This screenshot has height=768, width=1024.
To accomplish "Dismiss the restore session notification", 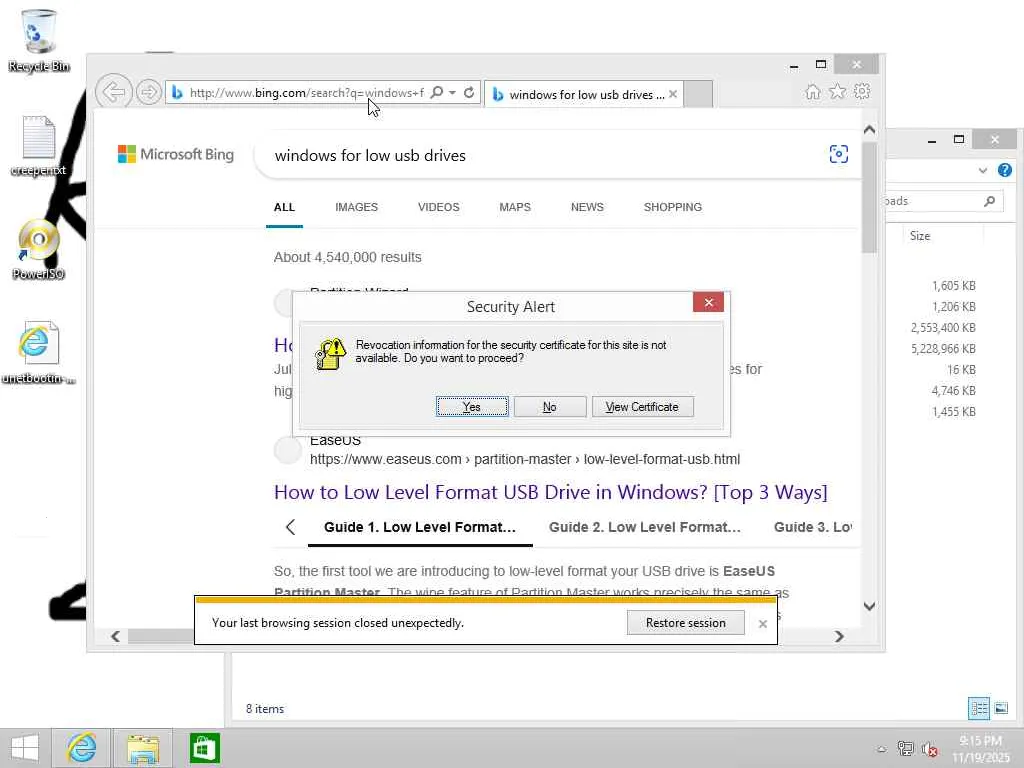I will pyautogui.click(x=763, y=624).
